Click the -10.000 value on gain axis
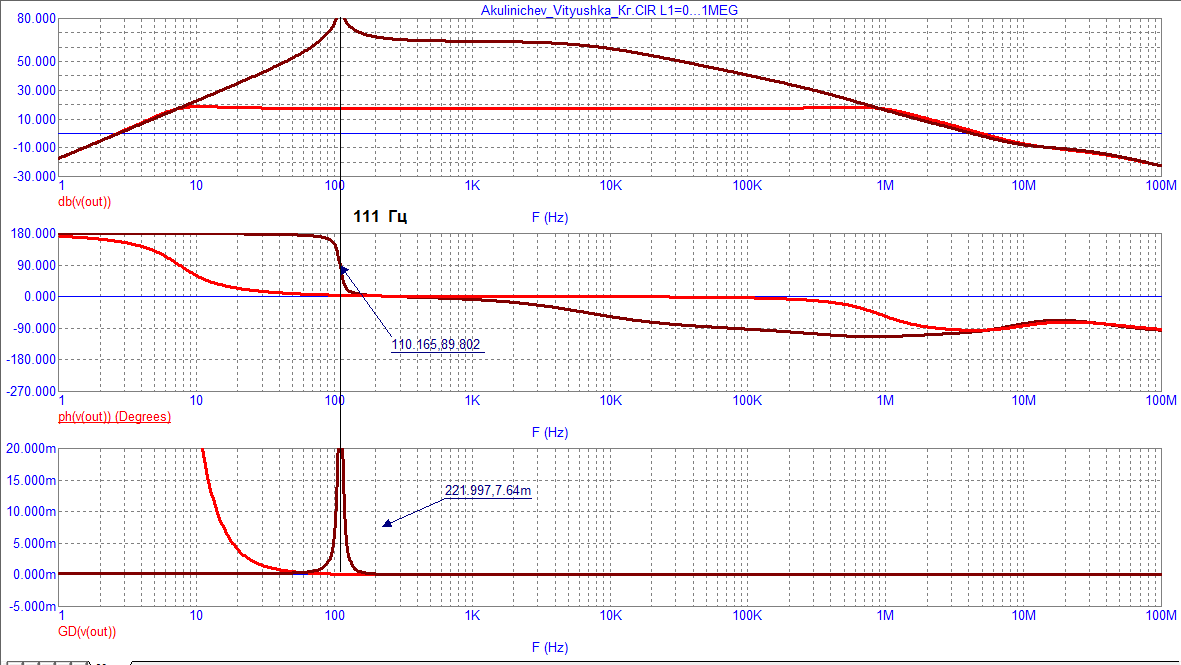Image resolution: width=1181 pixels, height=665 pixels. coord(35,148)
